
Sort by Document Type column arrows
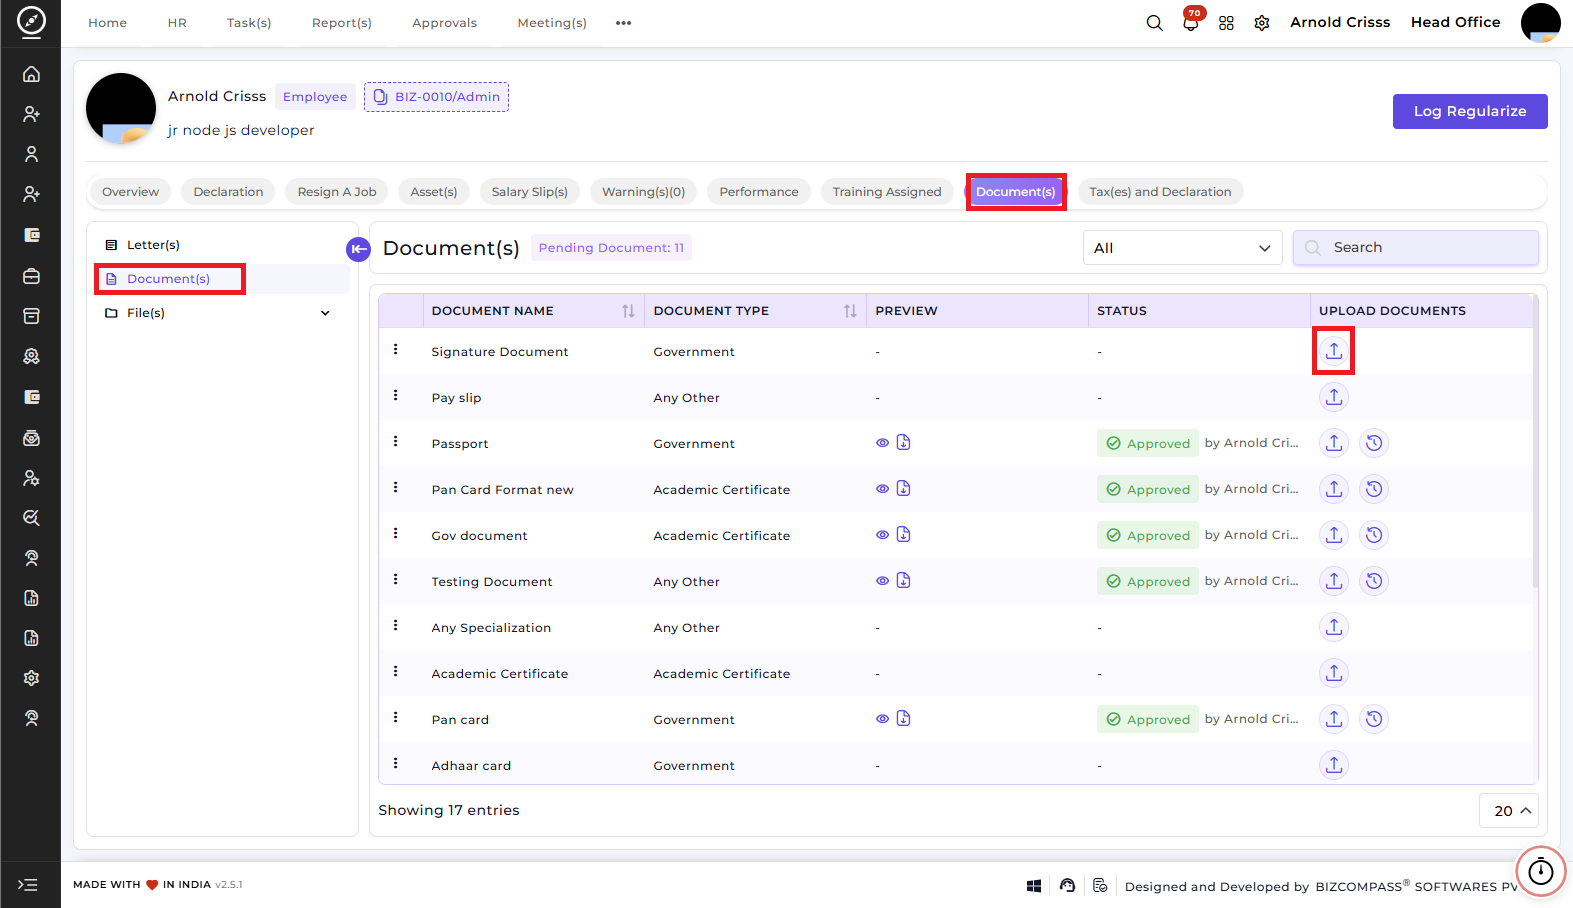[850, 311]
